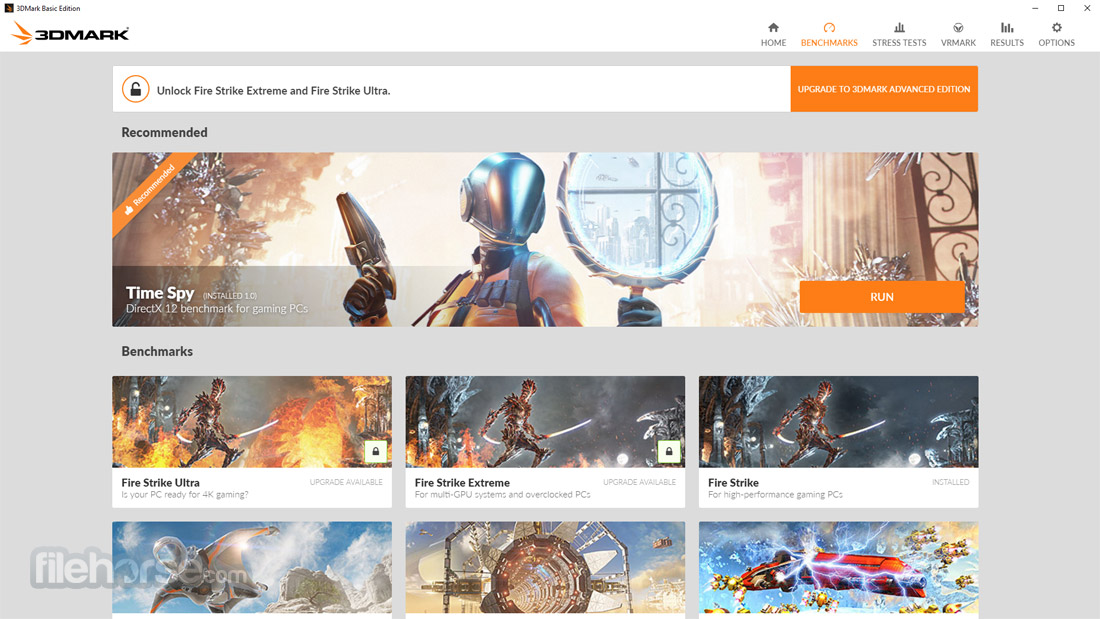Maximize the 3DMark window

coord(1061,8)
